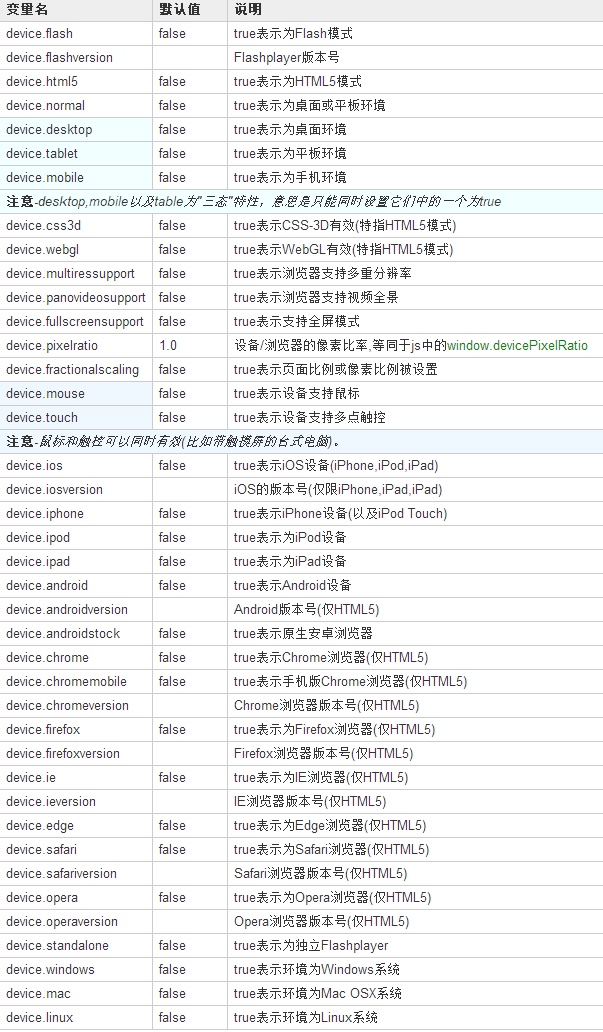
Task: Click the window.devicePixelRatio link
Action: pyautogui.click(x=517, y=346)
